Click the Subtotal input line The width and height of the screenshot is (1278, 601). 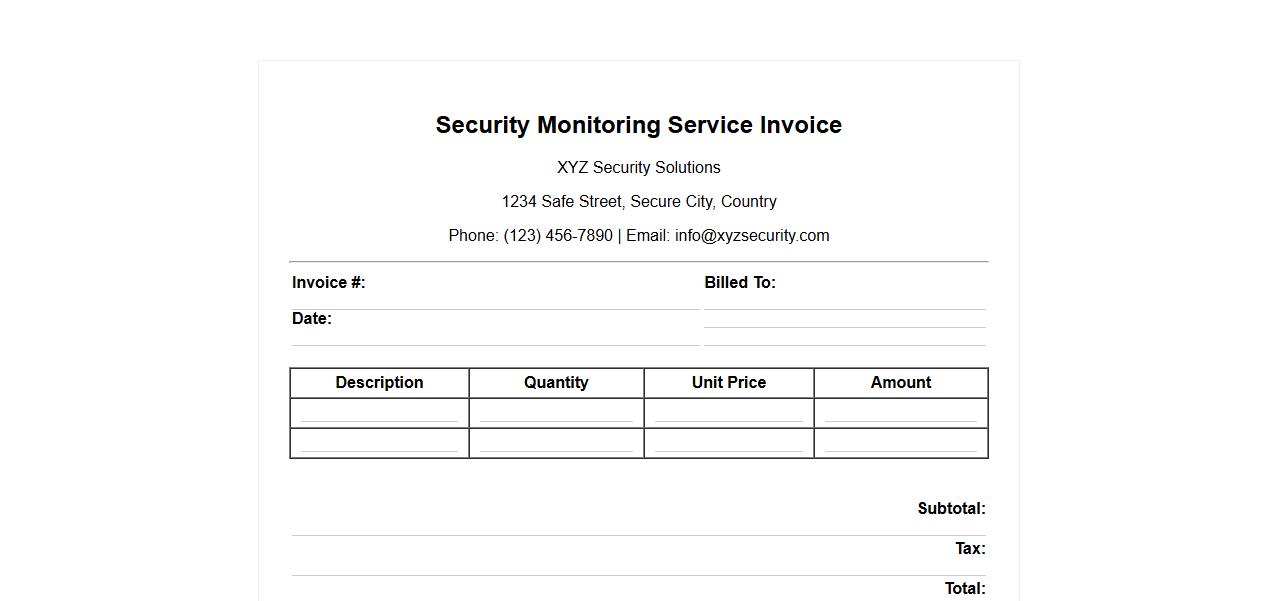[x=638, y=526]
